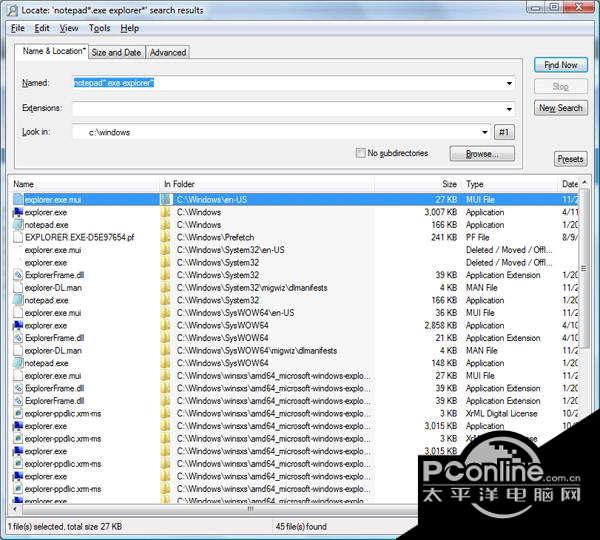The width and height of the screenshot is (600, 540).
Task: Expand the Named field dropdown
Action: (x=509, y=83)
